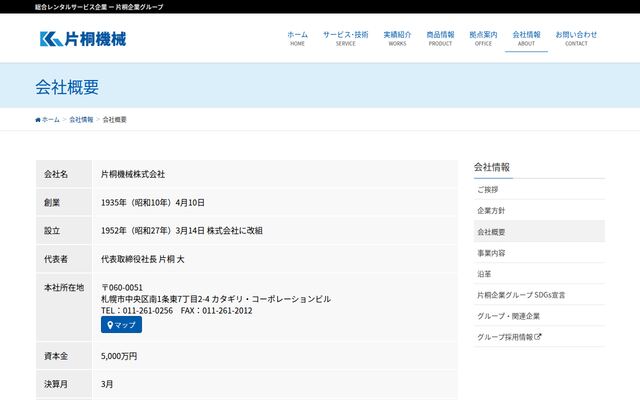Click the 5,000万円 capital value

(x=119, y=356)
